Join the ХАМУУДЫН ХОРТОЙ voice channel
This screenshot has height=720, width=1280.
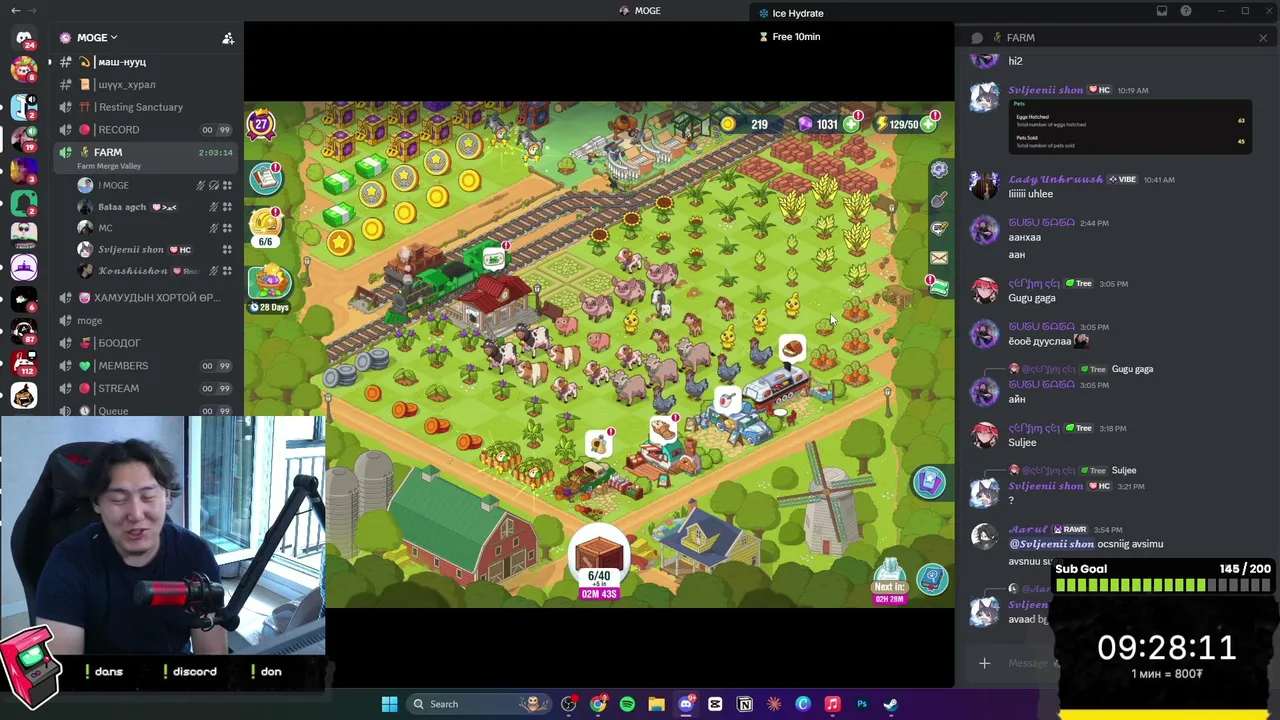pos(148,298)
